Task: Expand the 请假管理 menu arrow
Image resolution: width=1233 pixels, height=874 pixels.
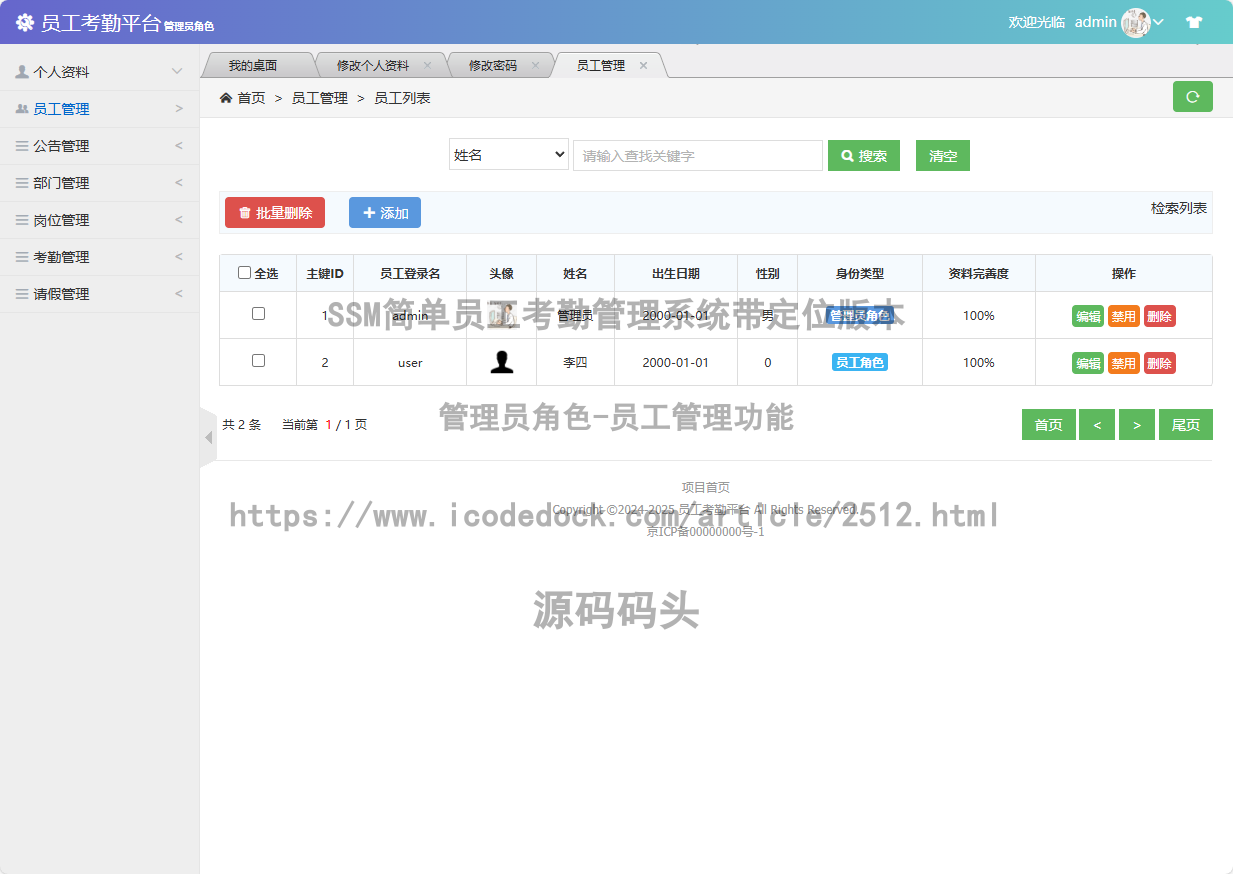Action: 179,294
